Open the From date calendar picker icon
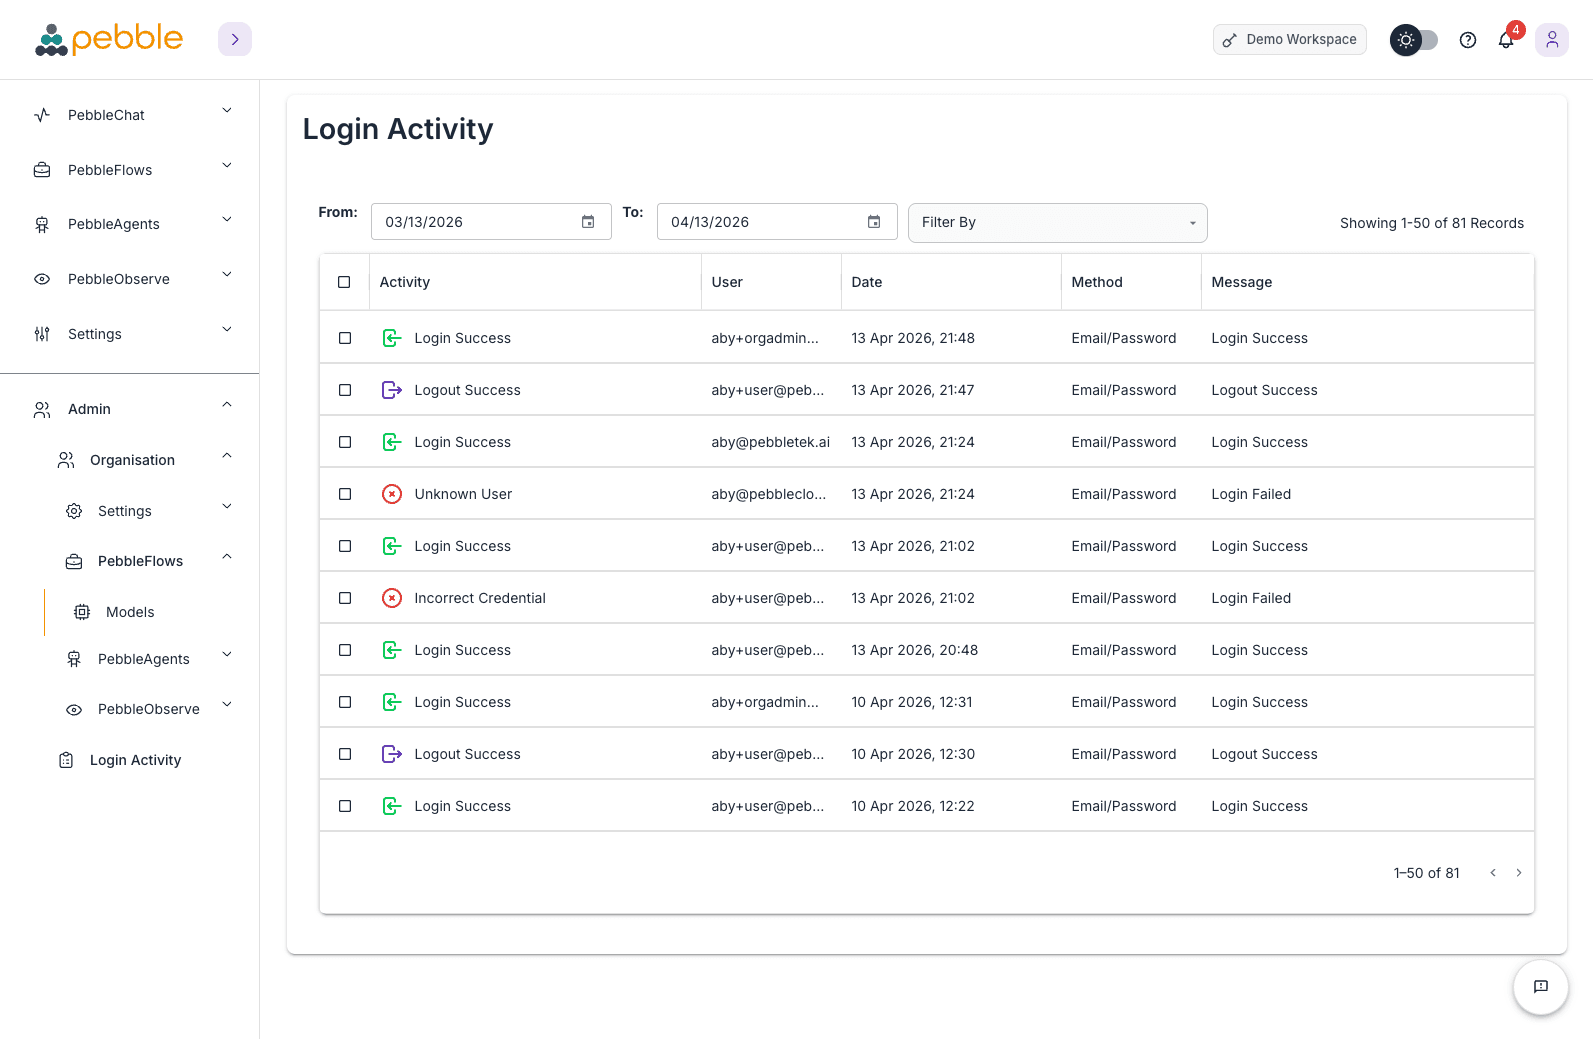Viewport: 1593px width, 1039px height. pos(588,222)
